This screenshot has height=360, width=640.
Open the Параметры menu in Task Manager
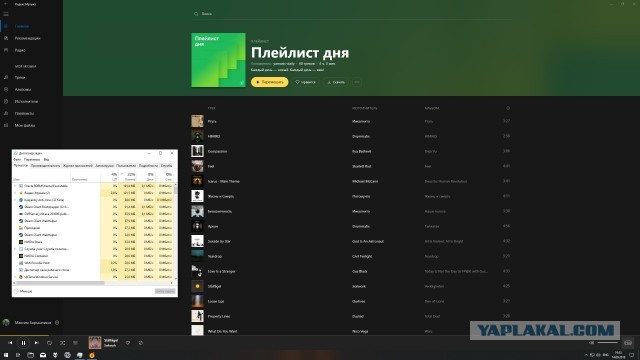click(x=32, y=160)
